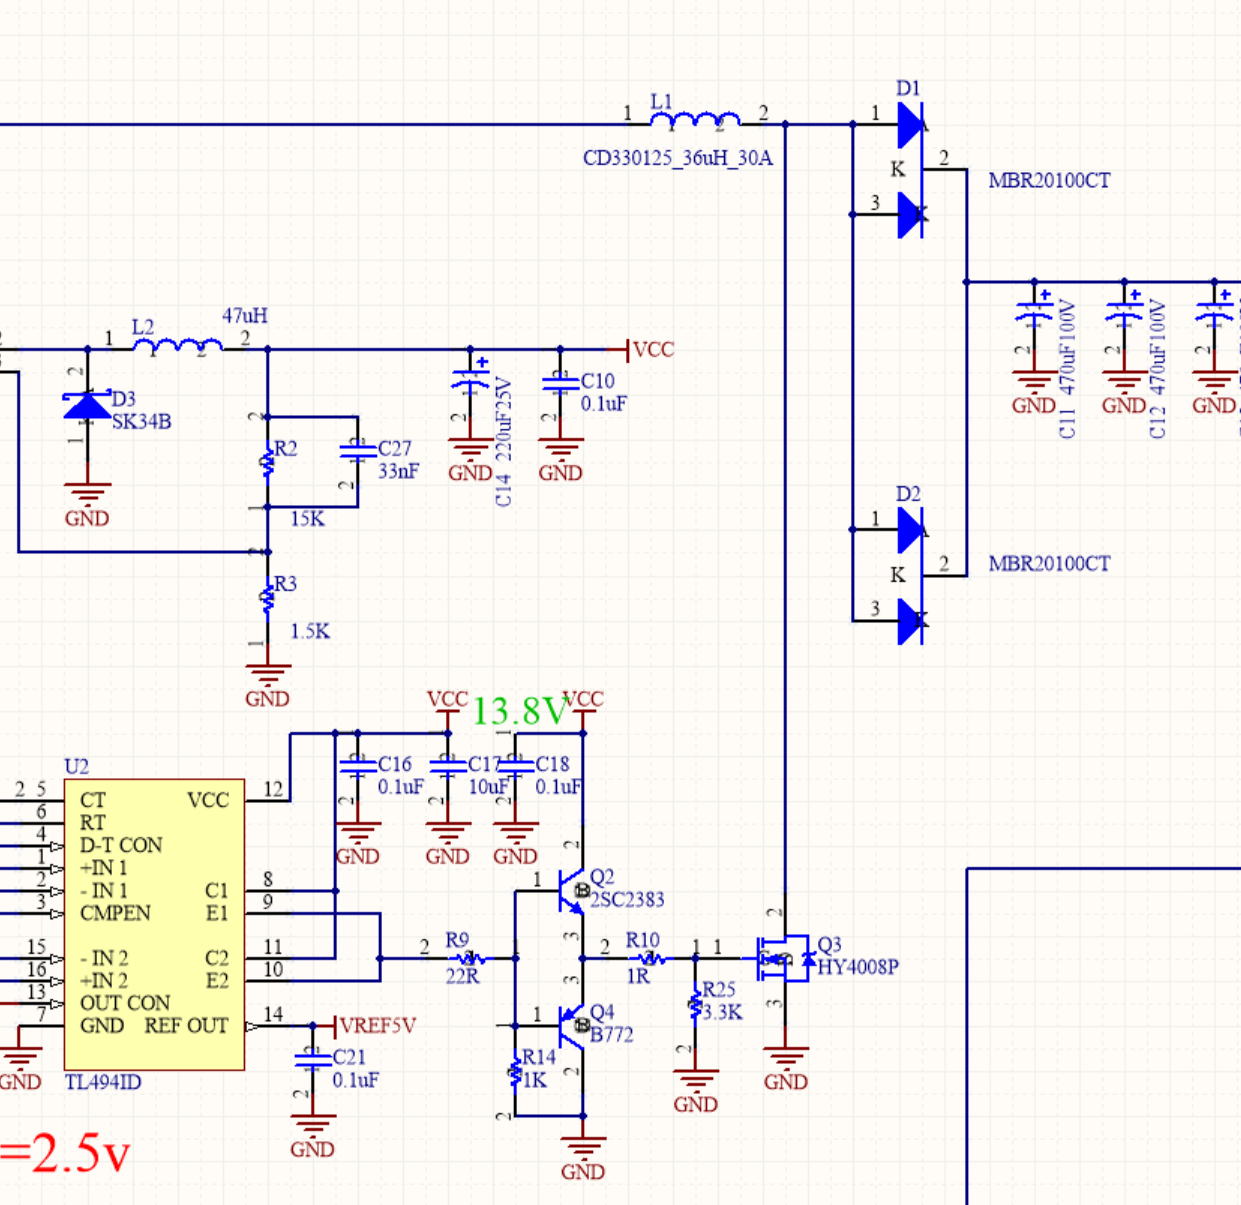1241x1205 pixels.
Task: Select the C27 capacitor symbol
Action: pos(357,450)
